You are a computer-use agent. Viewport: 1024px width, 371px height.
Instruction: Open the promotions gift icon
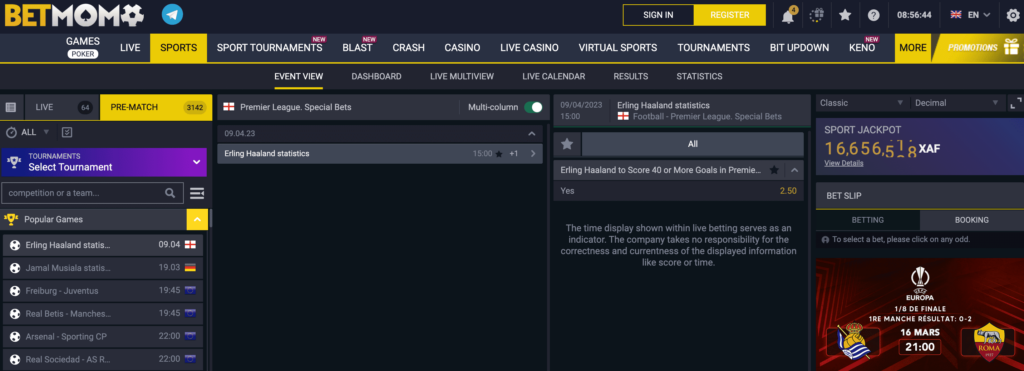coord(1011,48)
